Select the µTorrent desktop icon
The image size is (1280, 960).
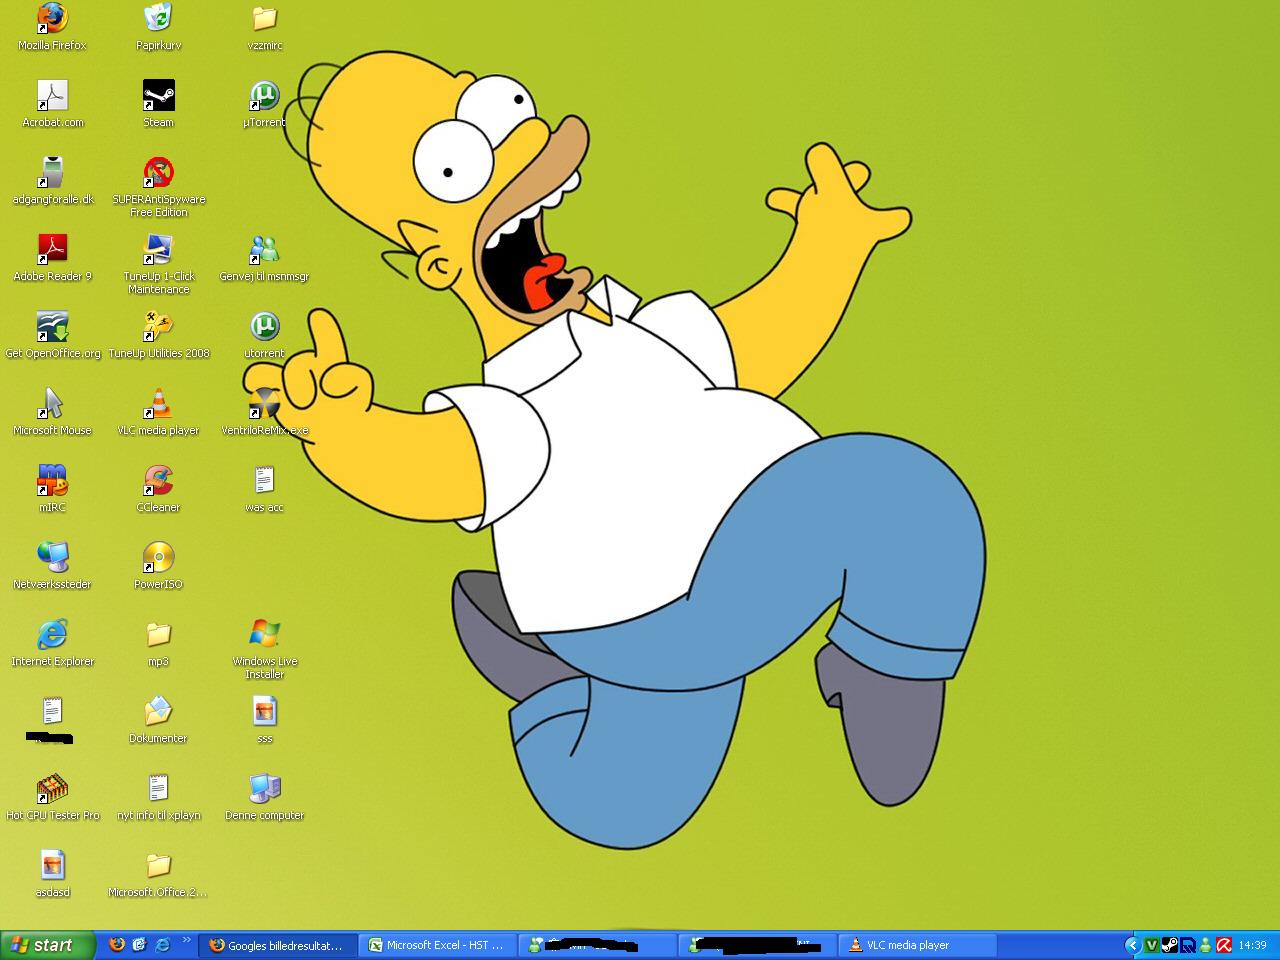264,104
